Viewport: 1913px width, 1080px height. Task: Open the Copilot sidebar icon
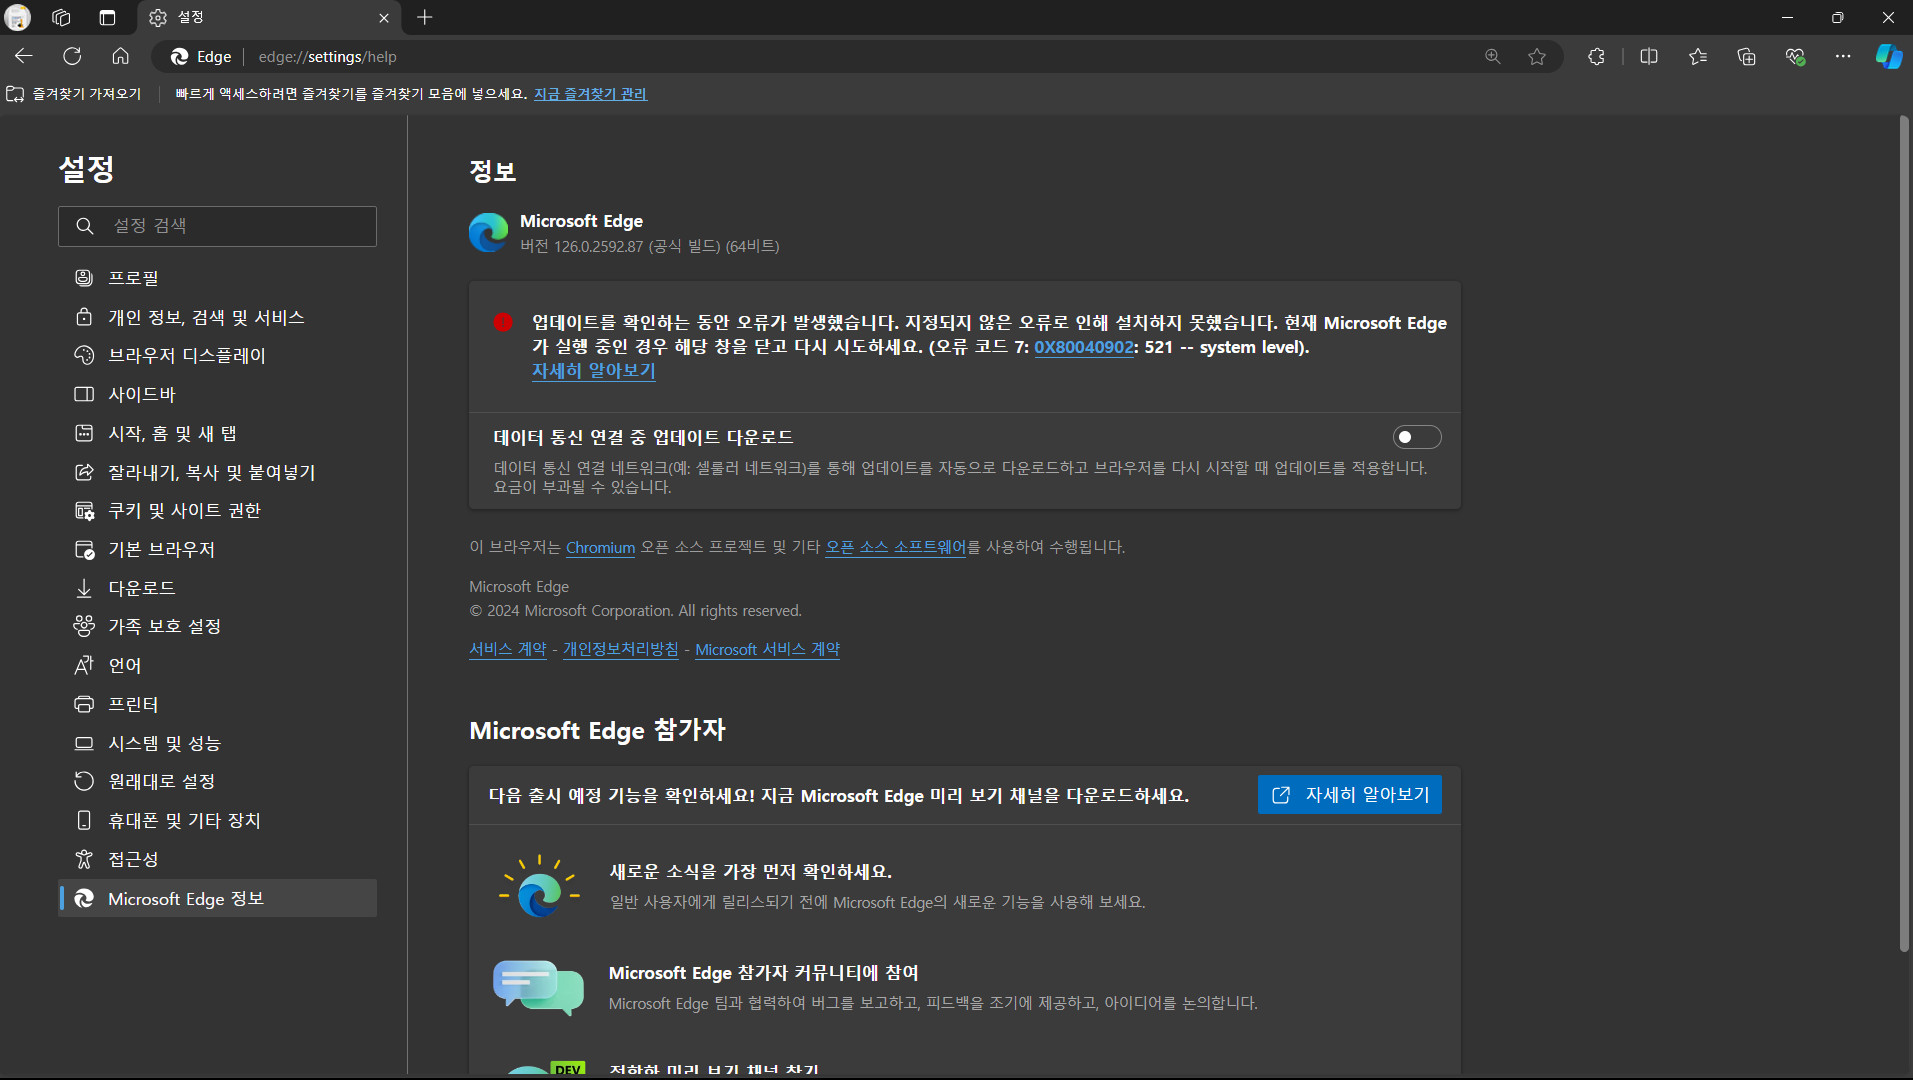click(x=1889, y=57)
